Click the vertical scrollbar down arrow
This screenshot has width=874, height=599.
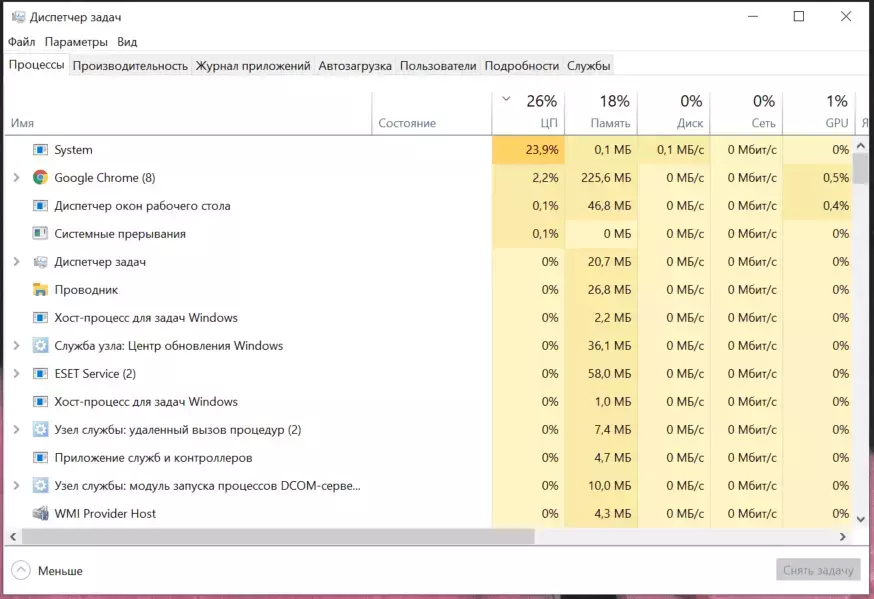coord(861,519)
